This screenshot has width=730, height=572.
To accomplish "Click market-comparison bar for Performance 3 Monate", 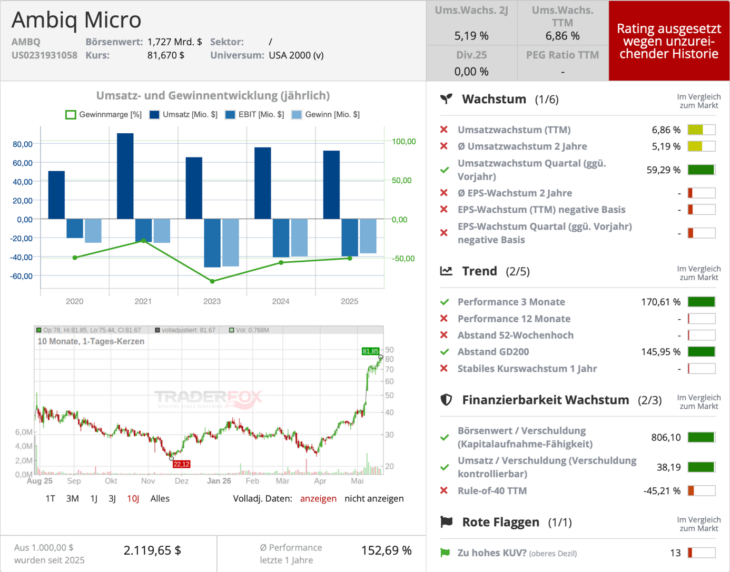I will pyautogui.click(x=702, y=302).
